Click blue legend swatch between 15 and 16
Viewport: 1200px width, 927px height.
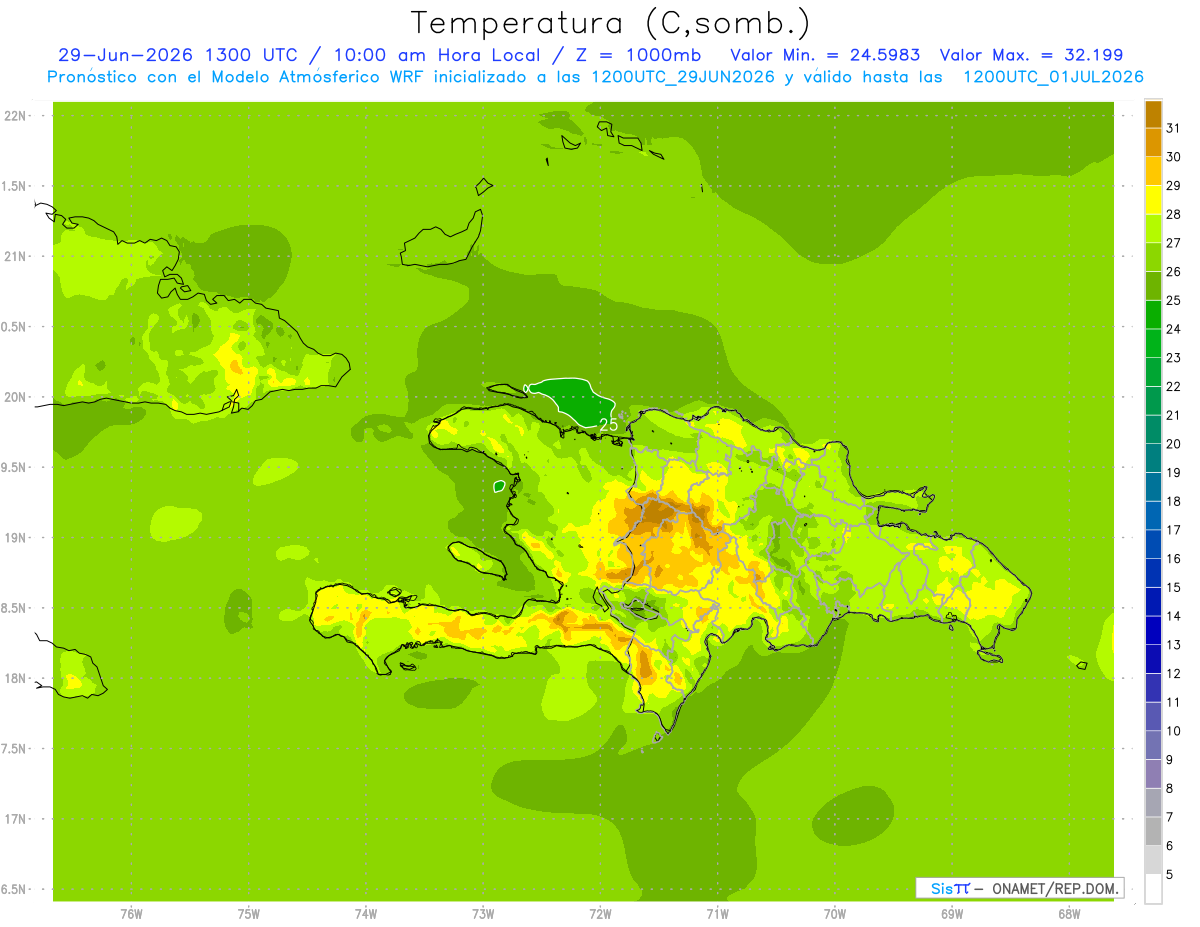click(x=1153, y=573)
